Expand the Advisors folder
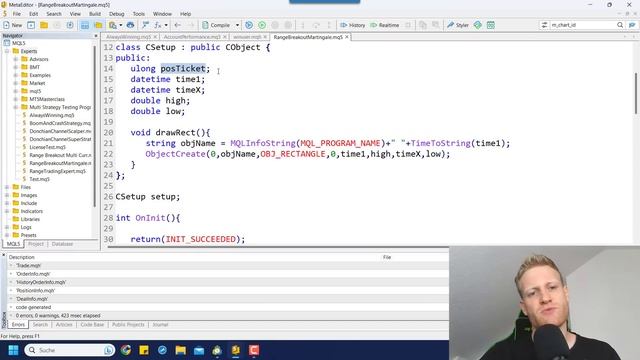 16,59
